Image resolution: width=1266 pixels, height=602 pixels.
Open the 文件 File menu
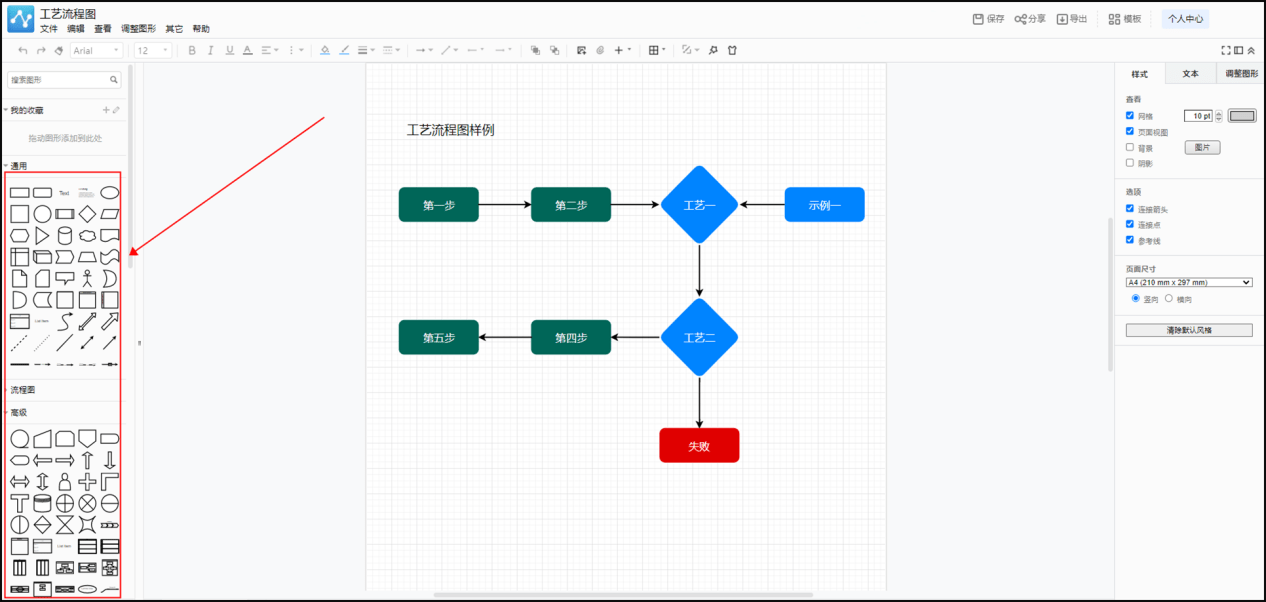(49, 29)
